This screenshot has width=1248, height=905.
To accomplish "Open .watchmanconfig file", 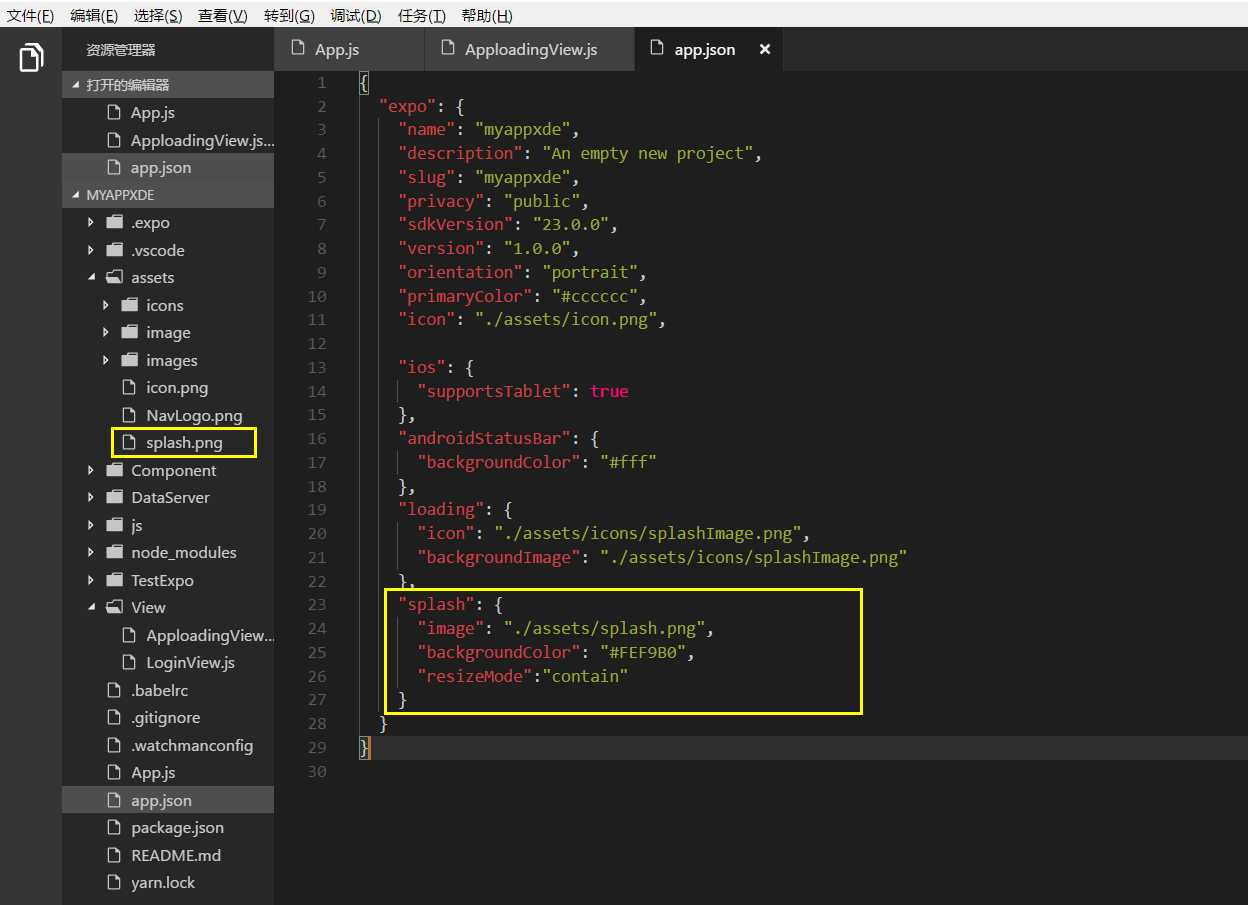I will [168, 745].
